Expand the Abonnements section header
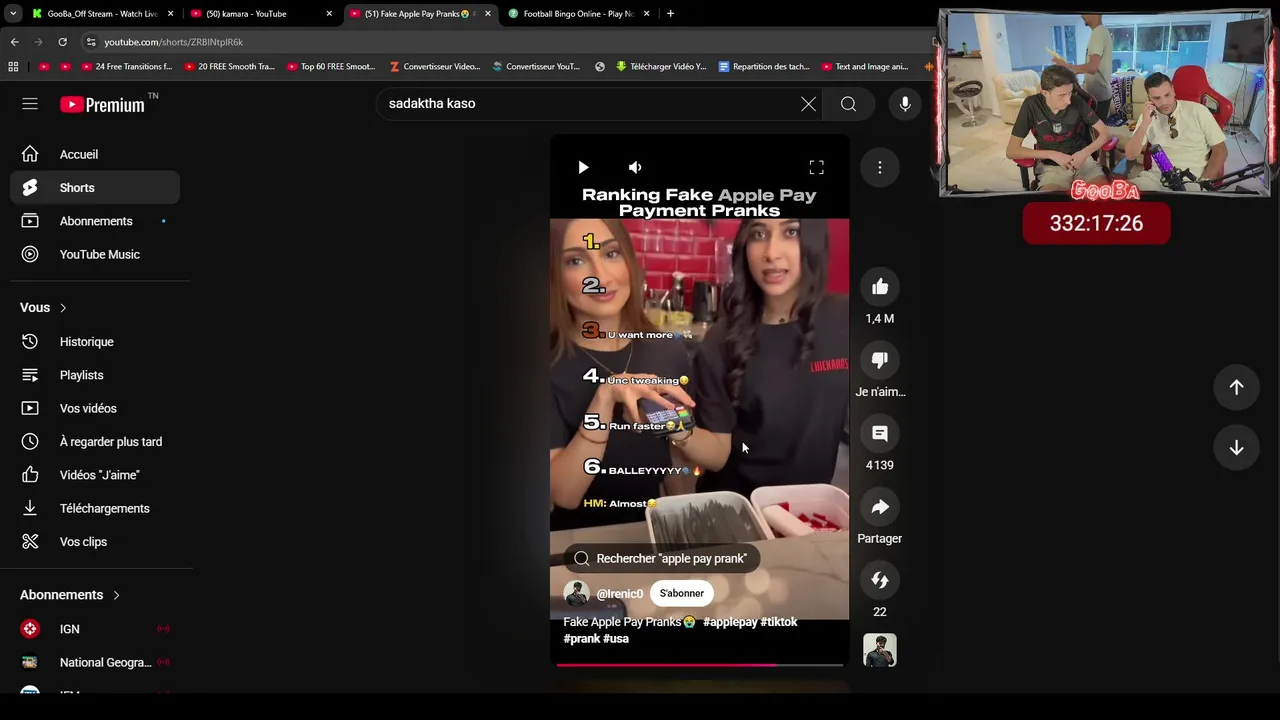Screen dimensions: 1280x720 point(70,595)
